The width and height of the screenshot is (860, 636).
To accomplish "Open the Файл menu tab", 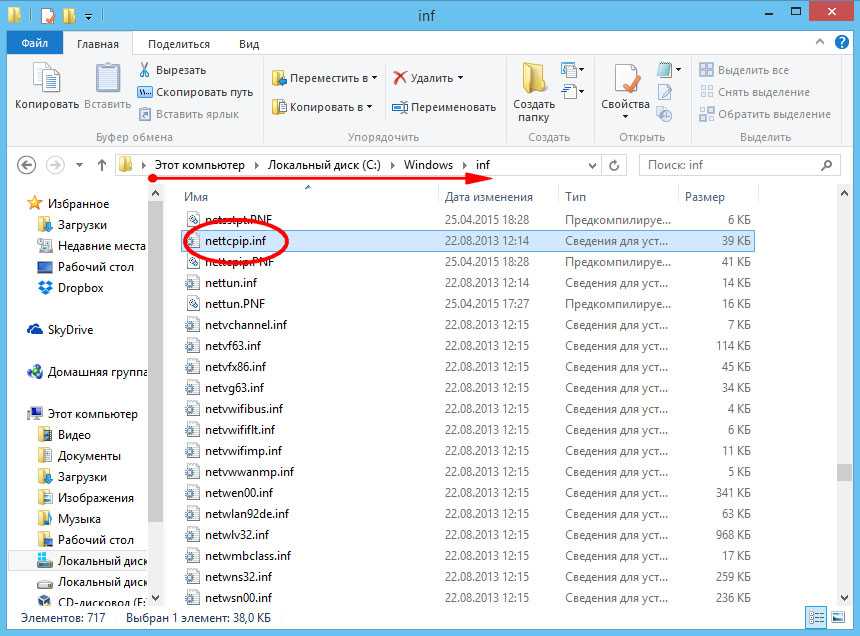I will tap(35, 44).
